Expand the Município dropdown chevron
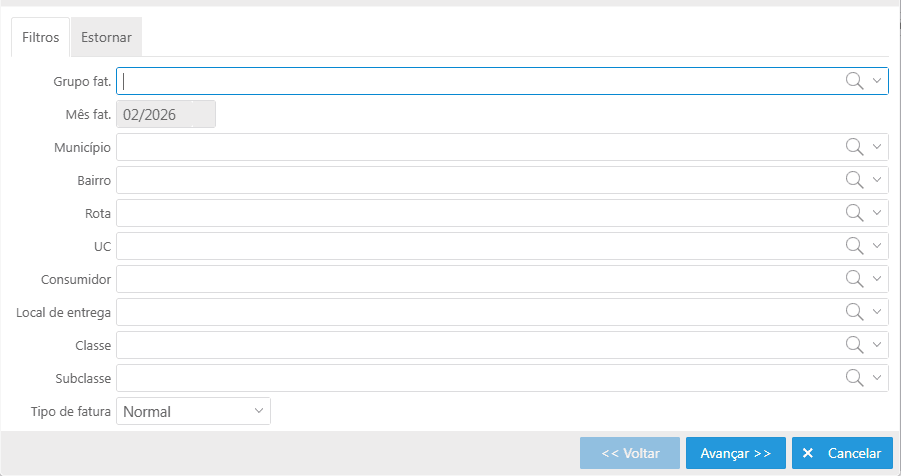 tap(877, 147)
